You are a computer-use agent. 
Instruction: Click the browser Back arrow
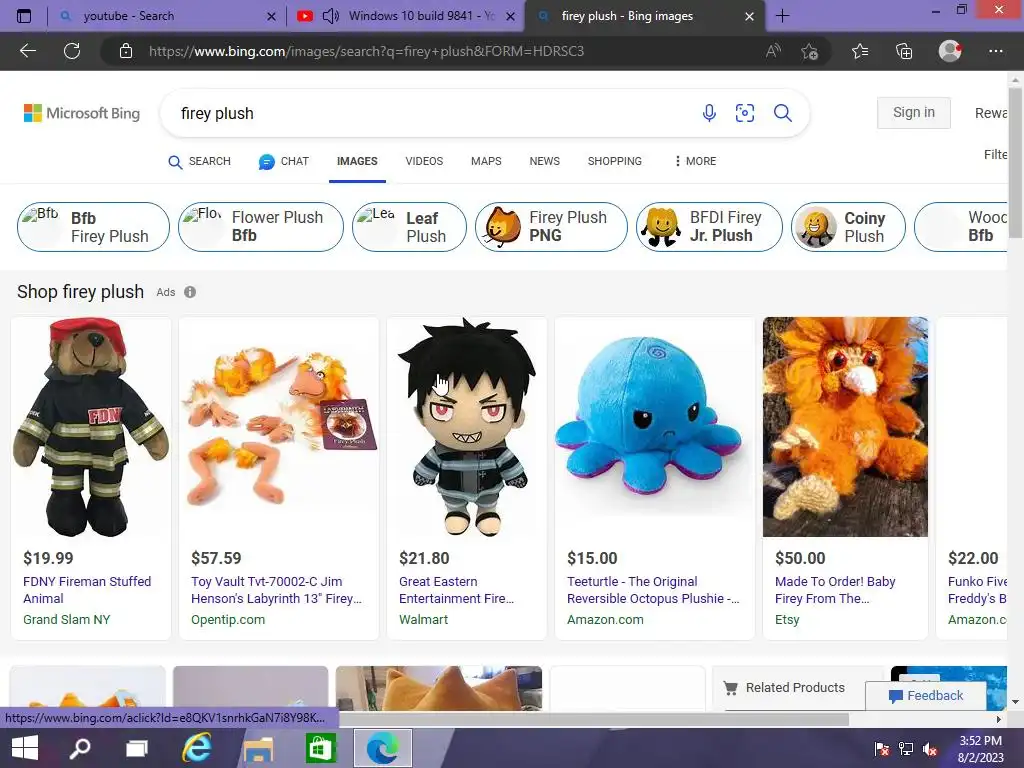tap(27, 51)
